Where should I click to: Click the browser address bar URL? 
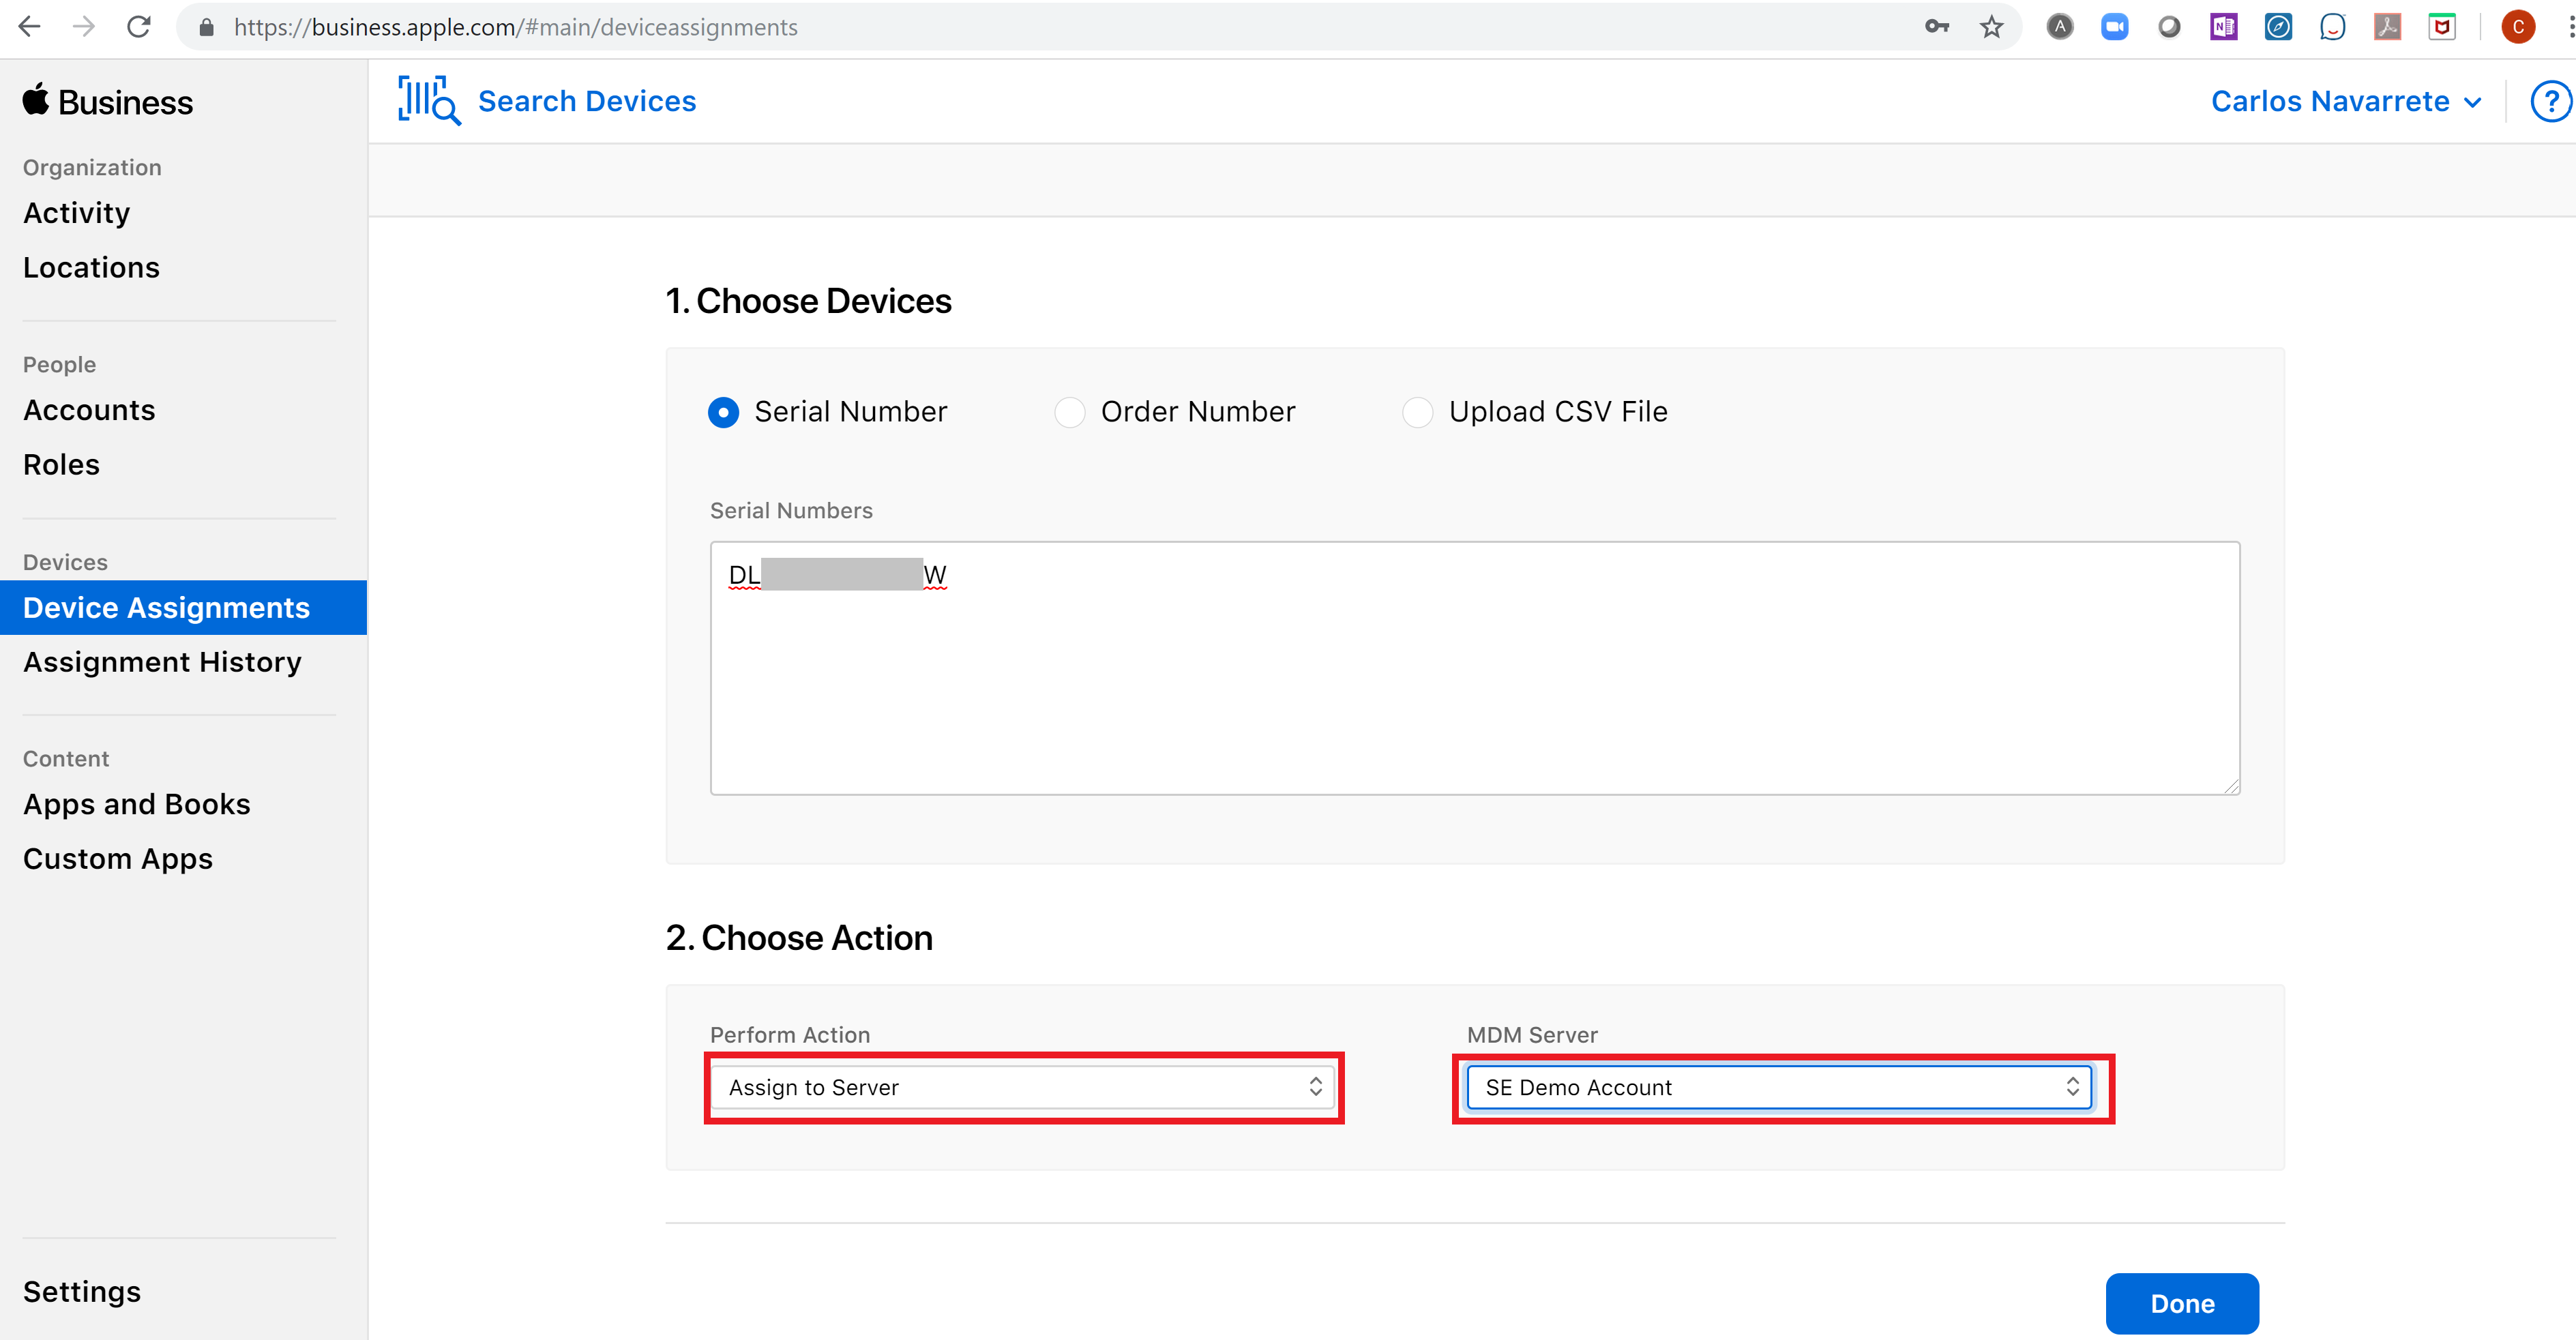516,27
